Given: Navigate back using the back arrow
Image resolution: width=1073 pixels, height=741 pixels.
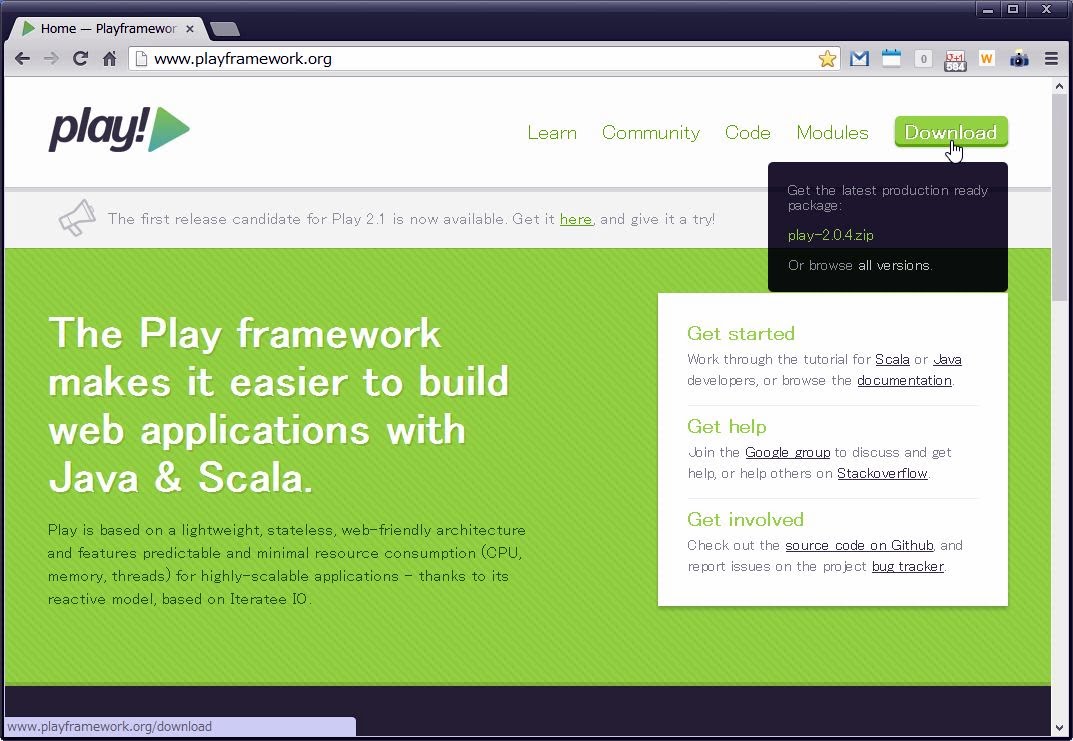Looking at the screenshot, I should (22, 59).
